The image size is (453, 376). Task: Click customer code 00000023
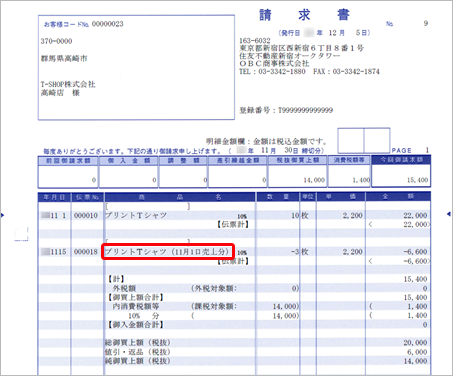pyautogui.click(x=107, y=24)
